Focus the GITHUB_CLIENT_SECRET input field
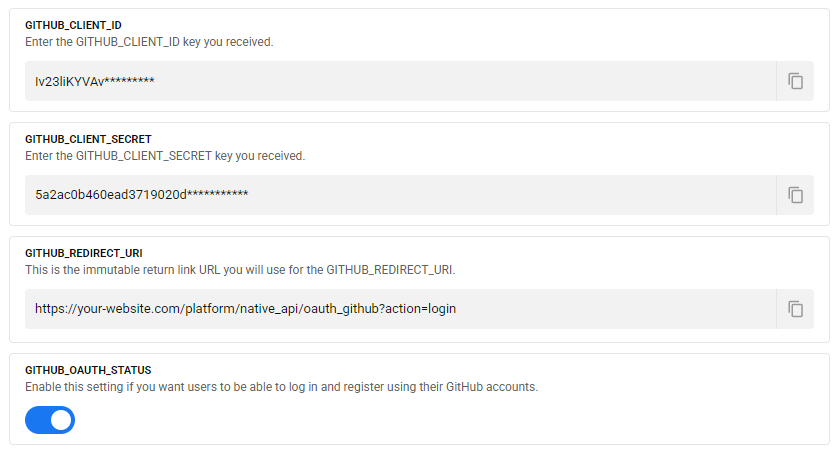 [x=400, y=195]
